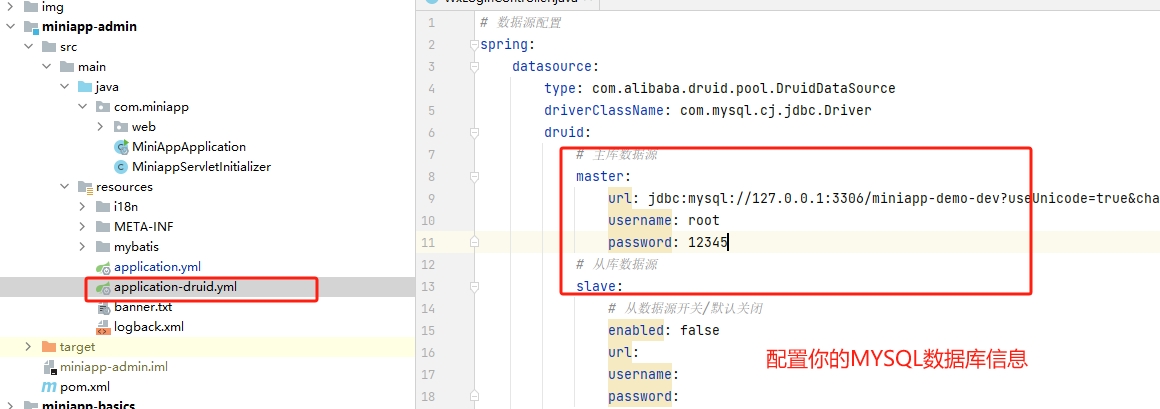Click the application.yml Spring config icon

pos(103,267)
